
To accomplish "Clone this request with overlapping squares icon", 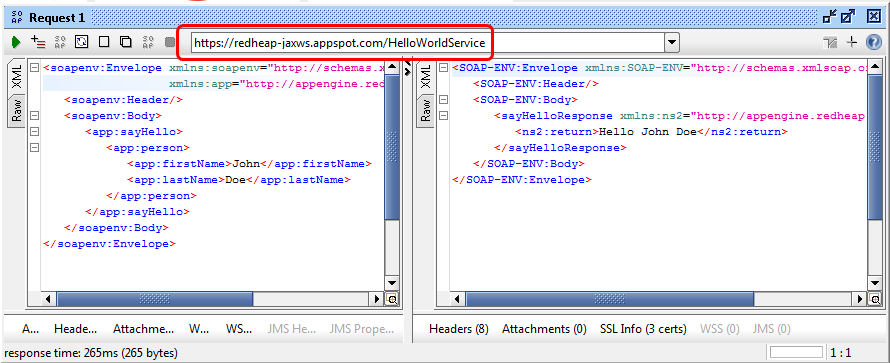I will (125, 42).
